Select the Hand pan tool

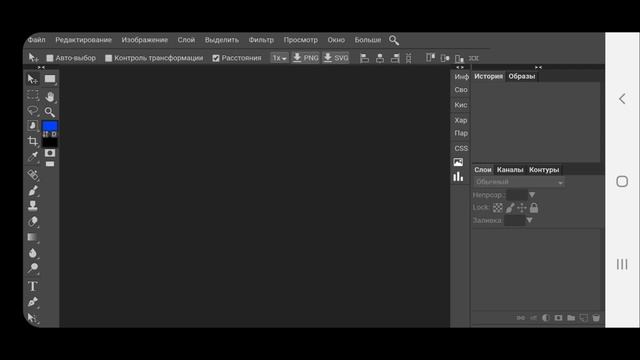(x=50, y=97)
